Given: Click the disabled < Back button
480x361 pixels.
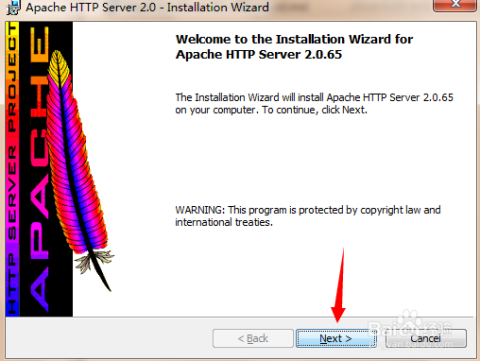Looking at the screenshot, I should point(253,339).
